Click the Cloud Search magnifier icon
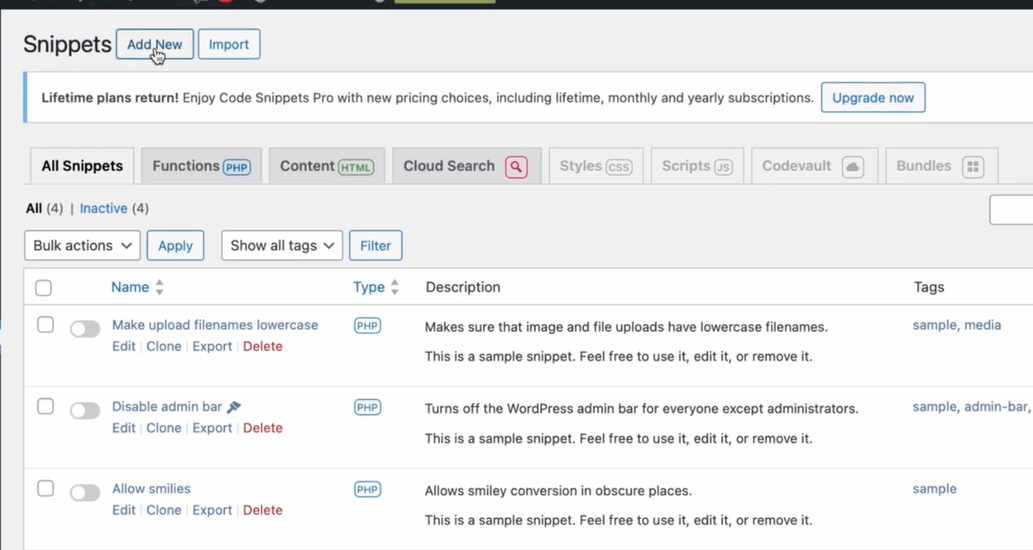 pos(516,167)
